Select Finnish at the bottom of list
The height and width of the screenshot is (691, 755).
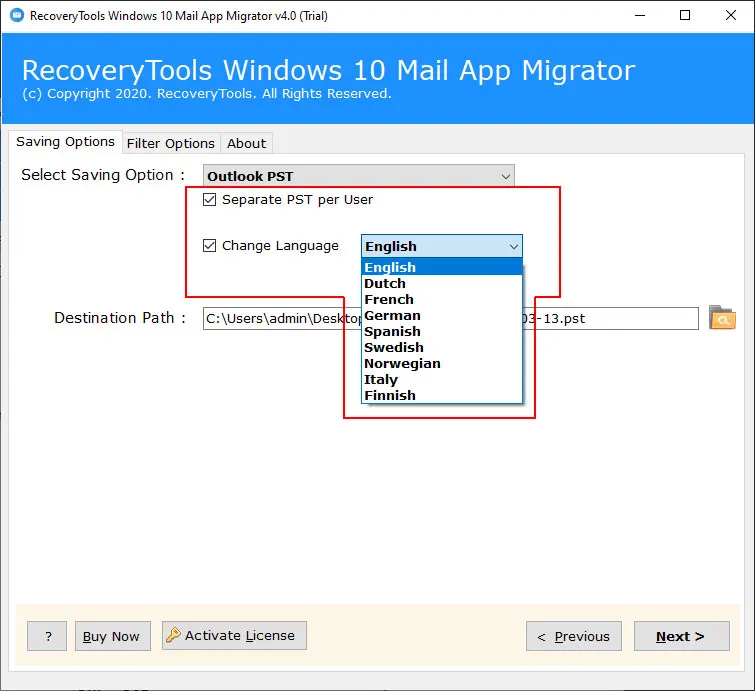pyautogui.click(x=390, y=396)
